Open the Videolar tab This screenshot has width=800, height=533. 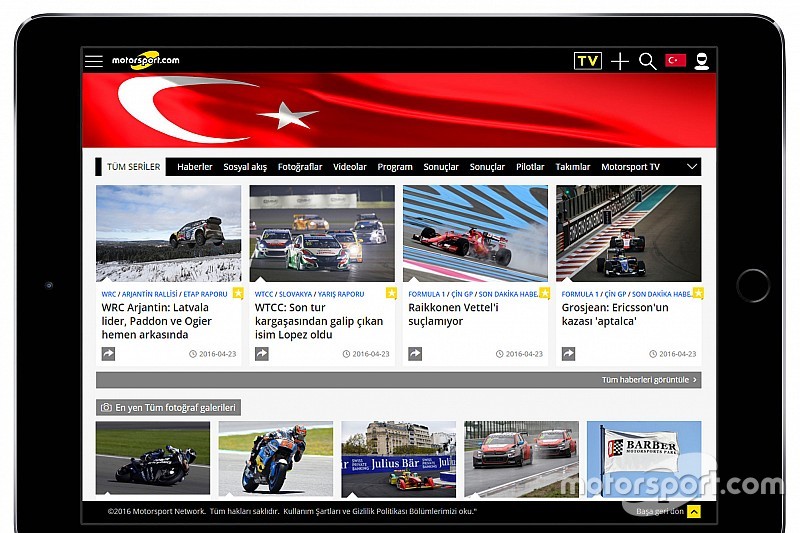coord(349,167)
